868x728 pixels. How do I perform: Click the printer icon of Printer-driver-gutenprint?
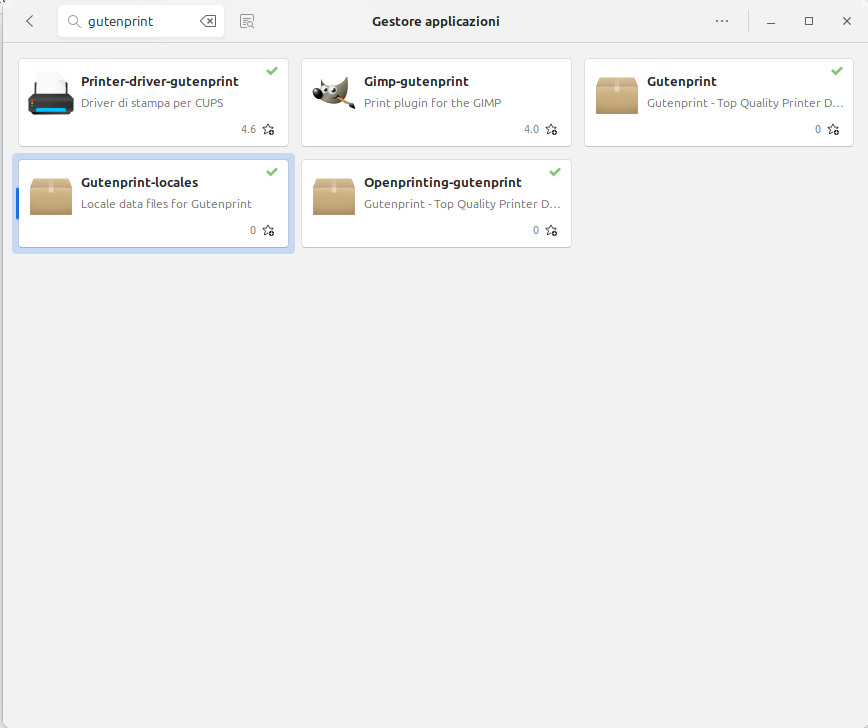point(51,94)
